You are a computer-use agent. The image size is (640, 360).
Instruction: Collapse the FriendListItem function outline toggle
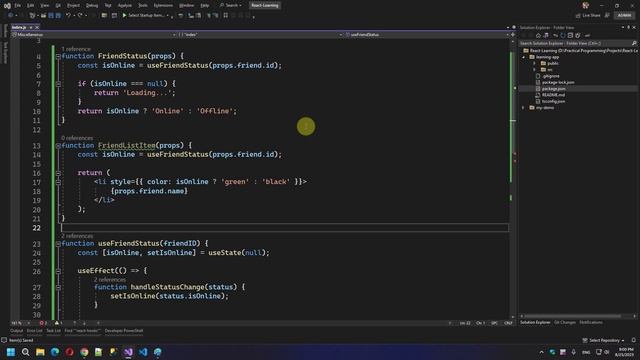click(58, 146)
